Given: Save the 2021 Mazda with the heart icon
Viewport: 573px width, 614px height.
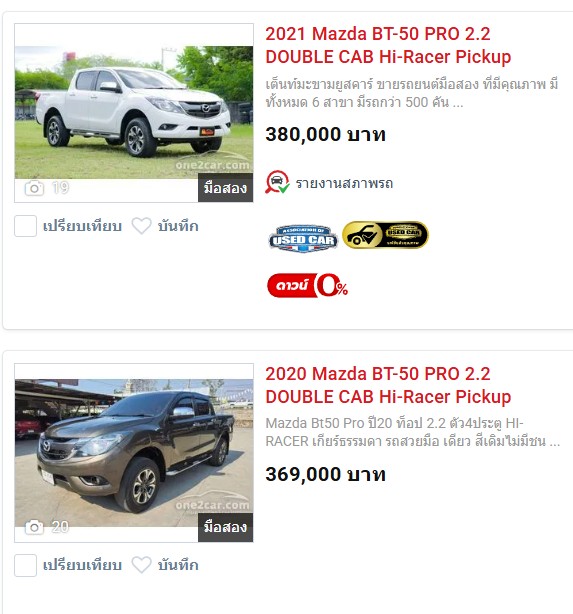Looking at the screenshot, I should point(141,226).
